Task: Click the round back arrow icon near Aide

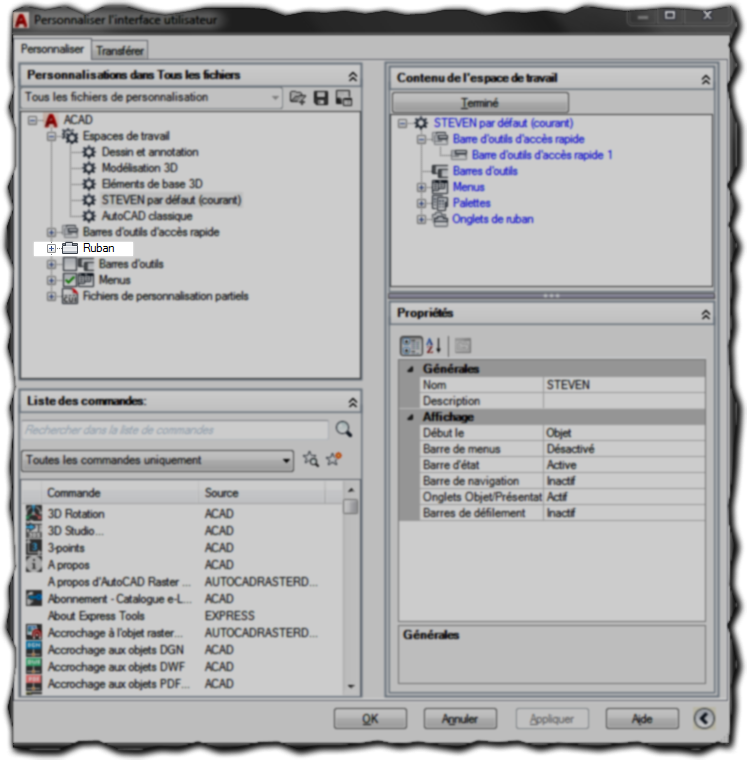Action: (x=704, y=718)
